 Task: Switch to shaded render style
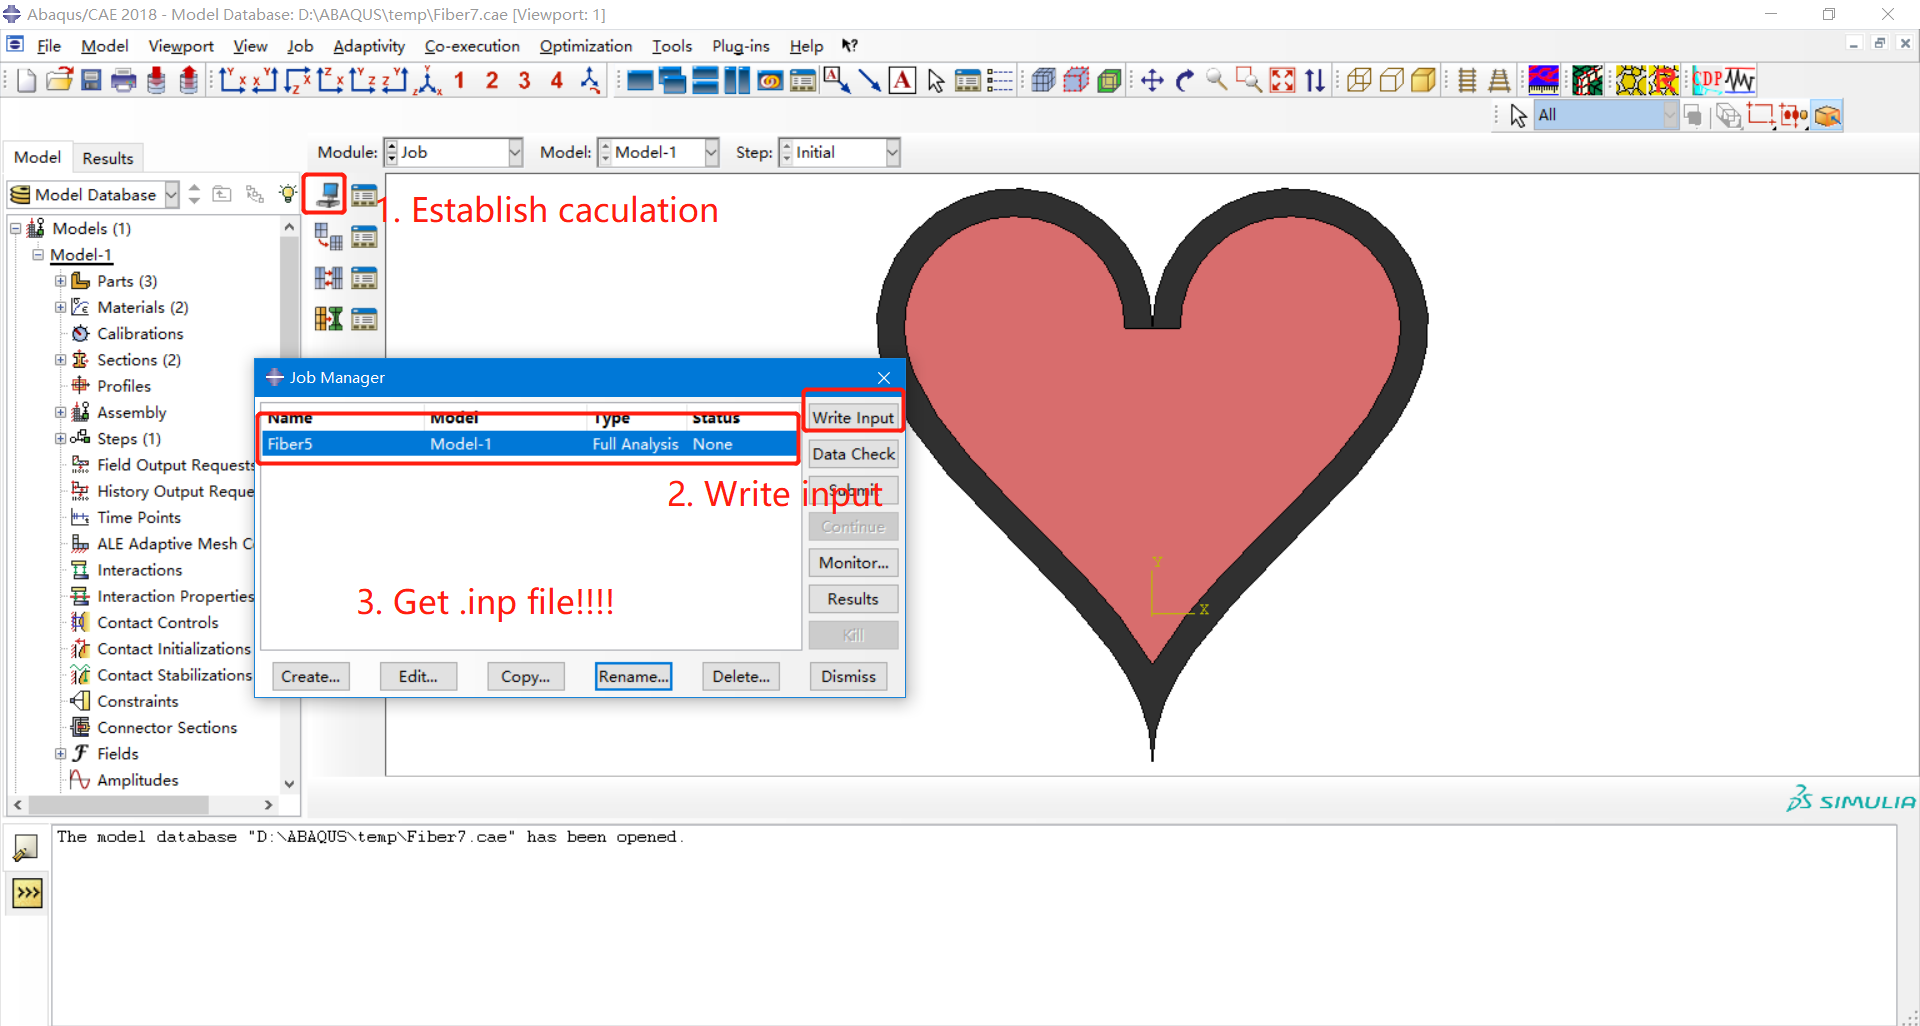(x=1423, y=80)
